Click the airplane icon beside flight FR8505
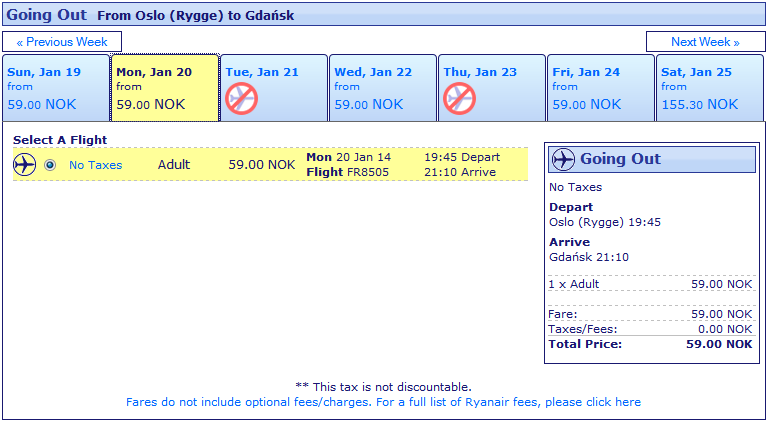Image resolution: width=767 pixels, height=422 pixels. tap(24, 165)
